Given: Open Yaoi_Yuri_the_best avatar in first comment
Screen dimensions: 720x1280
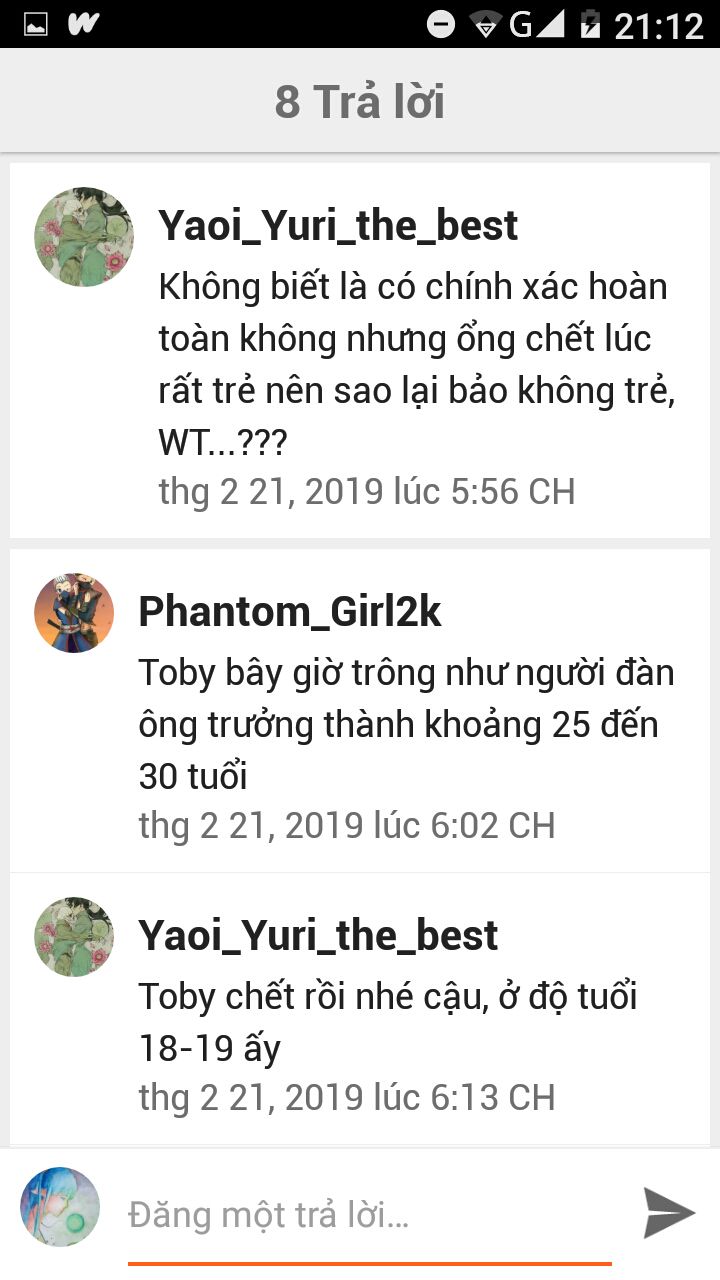Looking at the screenshot, I should point(84,236).
